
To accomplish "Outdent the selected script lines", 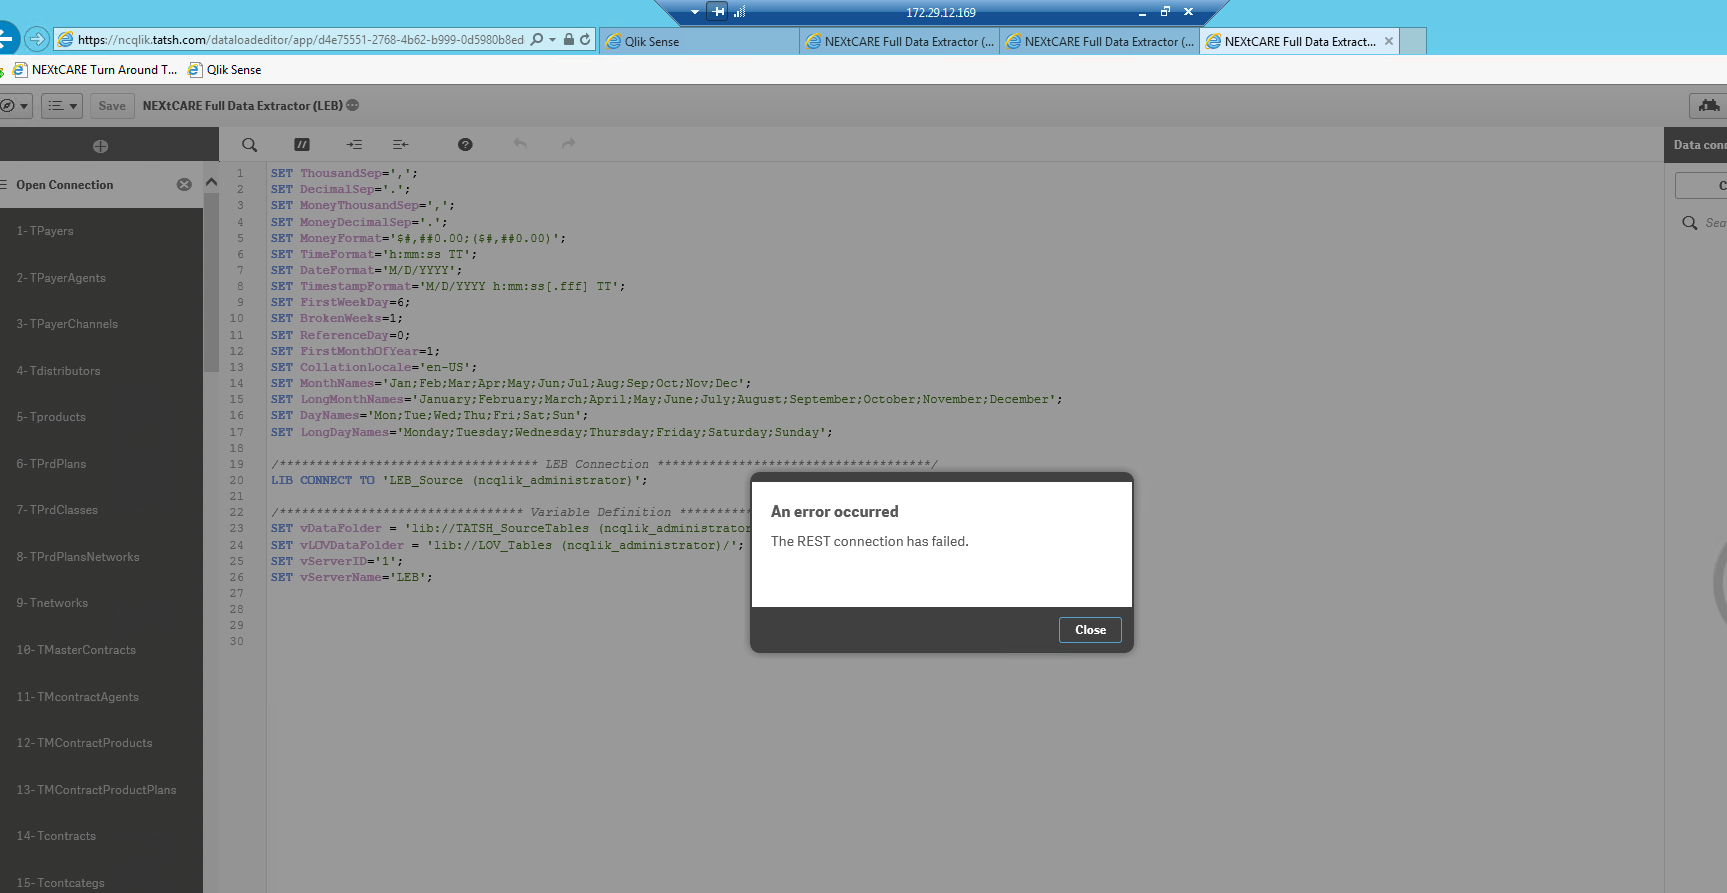I will point(401,145).
